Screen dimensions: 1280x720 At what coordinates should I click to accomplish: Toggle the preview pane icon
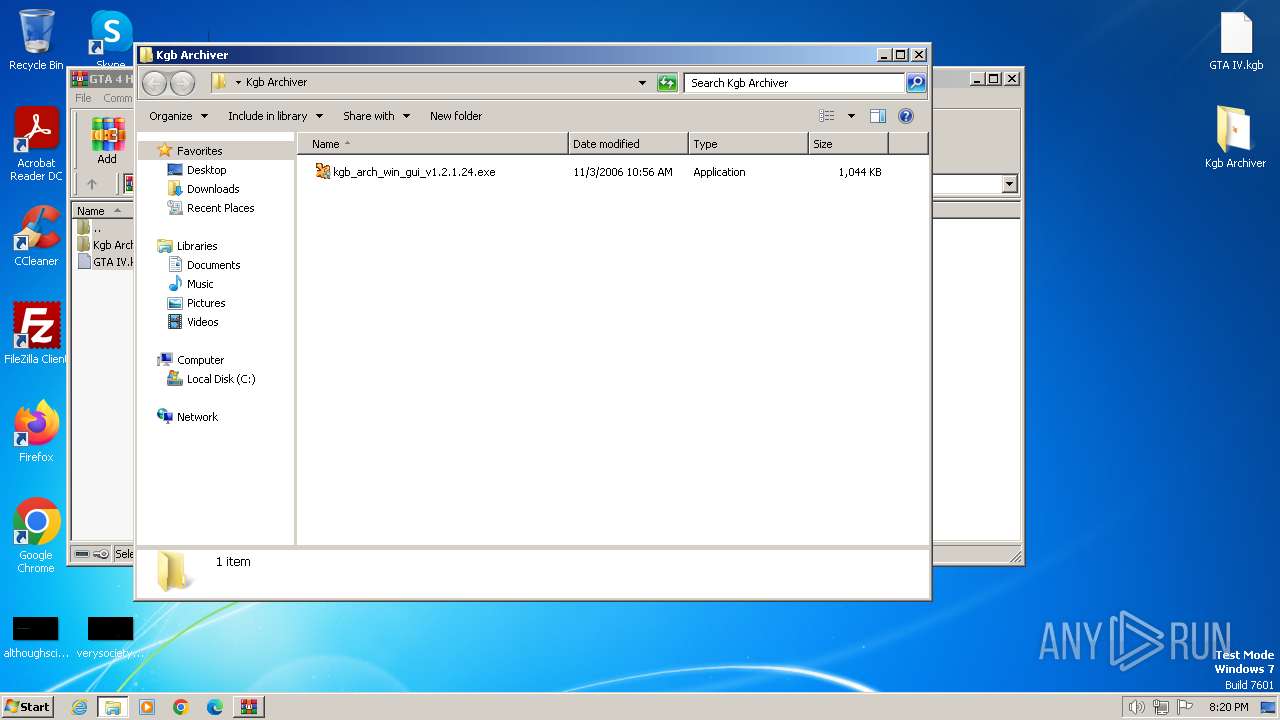tap(877, 116)
